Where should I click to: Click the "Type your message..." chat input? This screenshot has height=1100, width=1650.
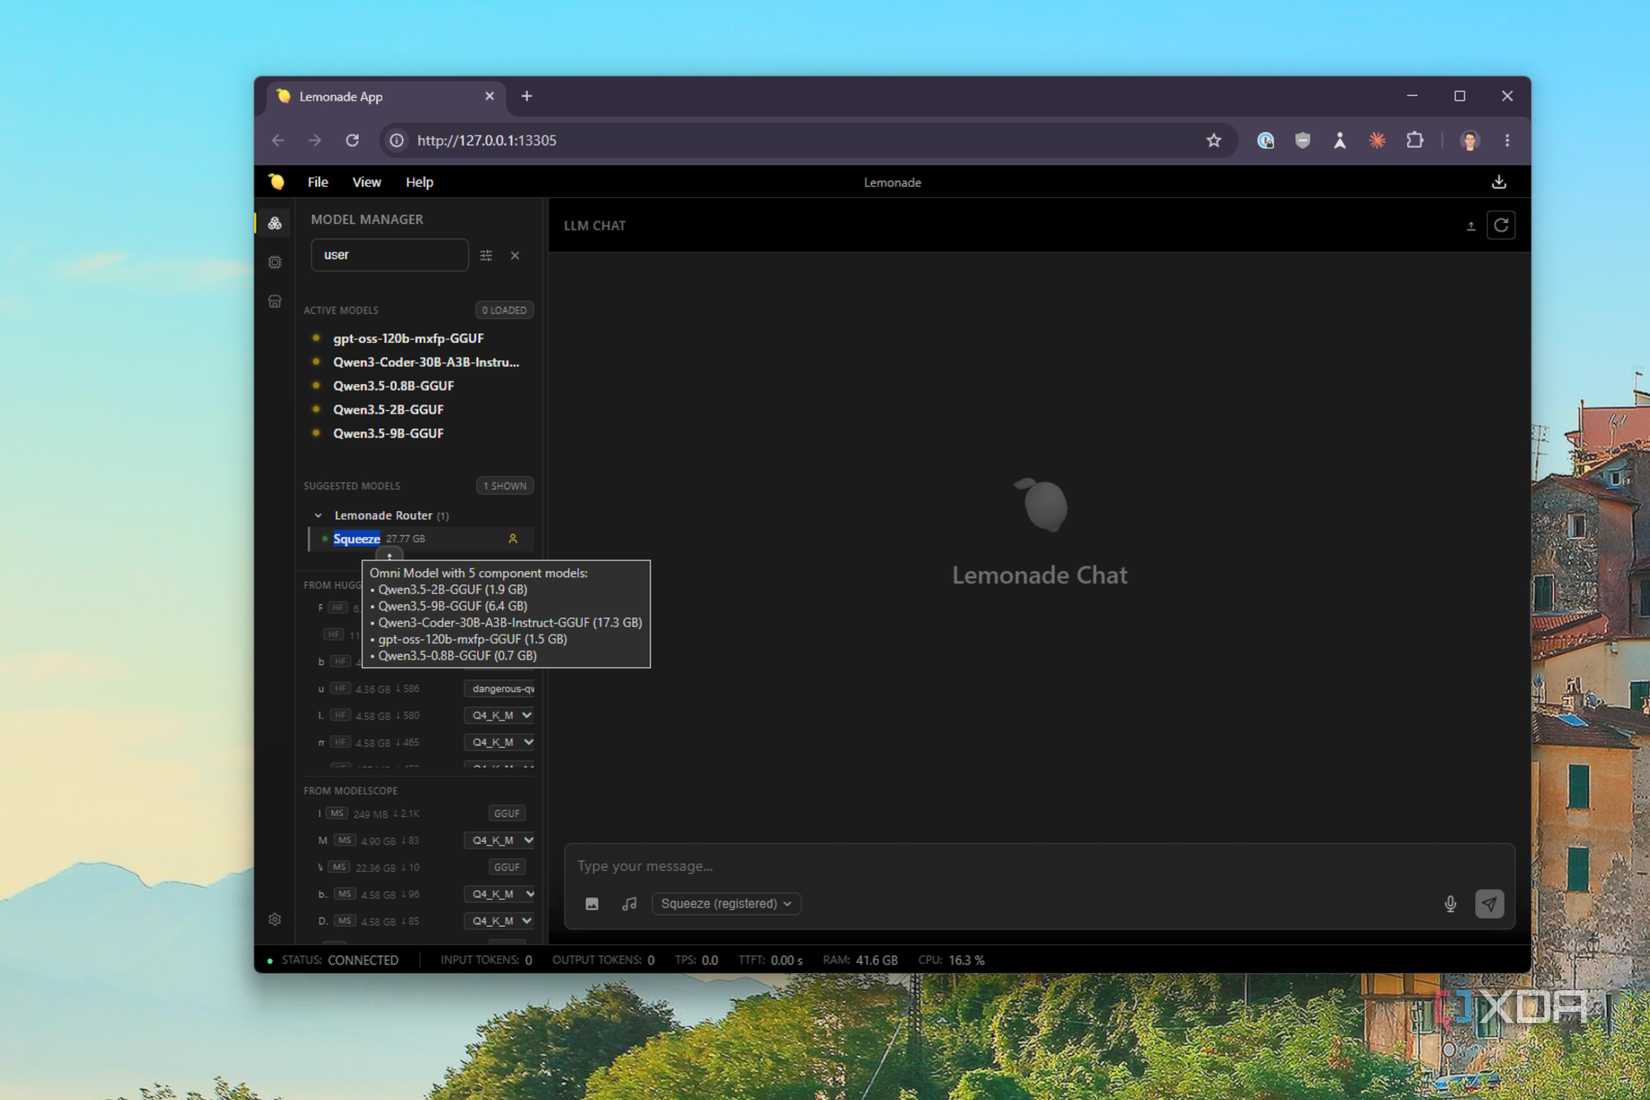[x=1040, y=866]
